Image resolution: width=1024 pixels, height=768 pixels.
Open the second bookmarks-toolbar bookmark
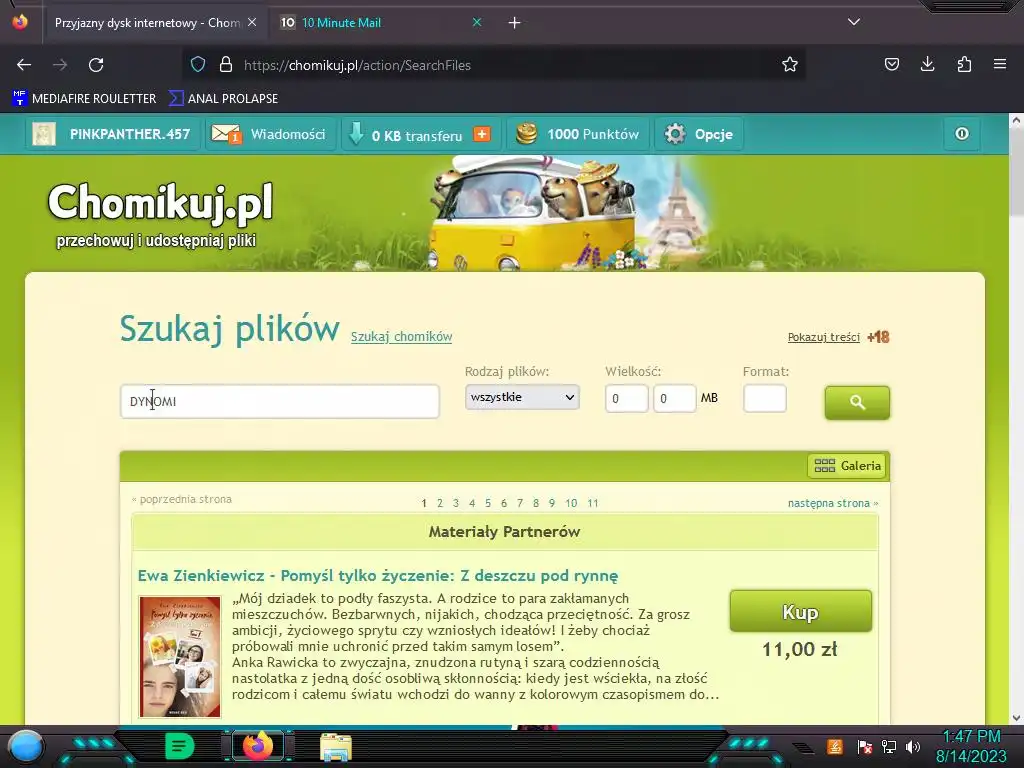pos(223,99)
